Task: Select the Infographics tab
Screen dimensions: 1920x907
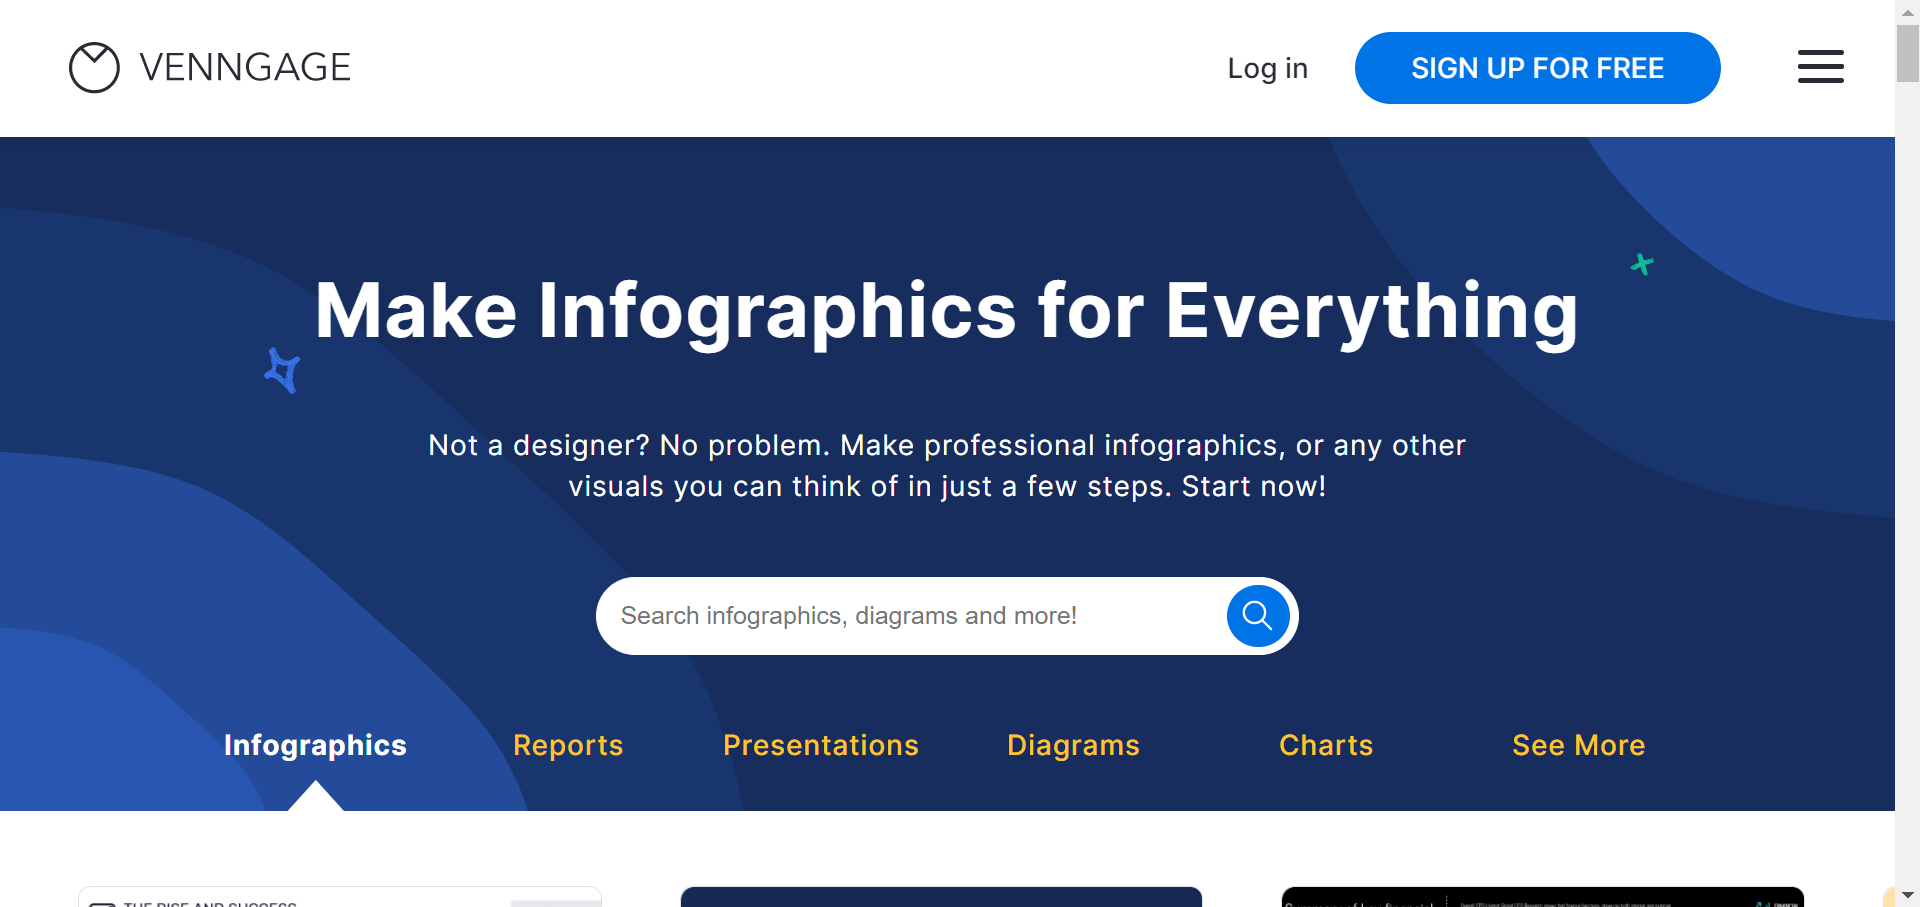Action: tap(315, 745)
